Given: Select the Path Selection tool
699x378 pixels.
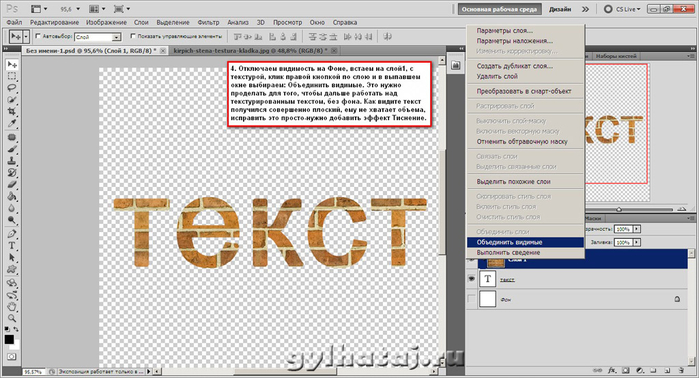Looking at the screenshot, I should coord(12,257).
